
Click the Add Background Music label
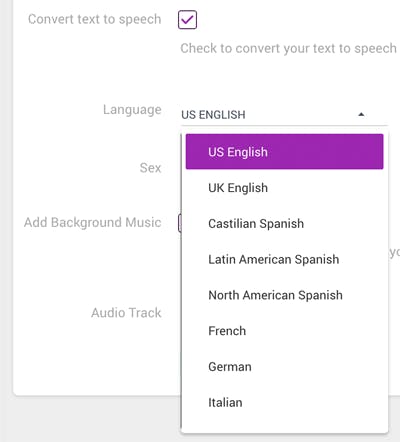[93, 222]
